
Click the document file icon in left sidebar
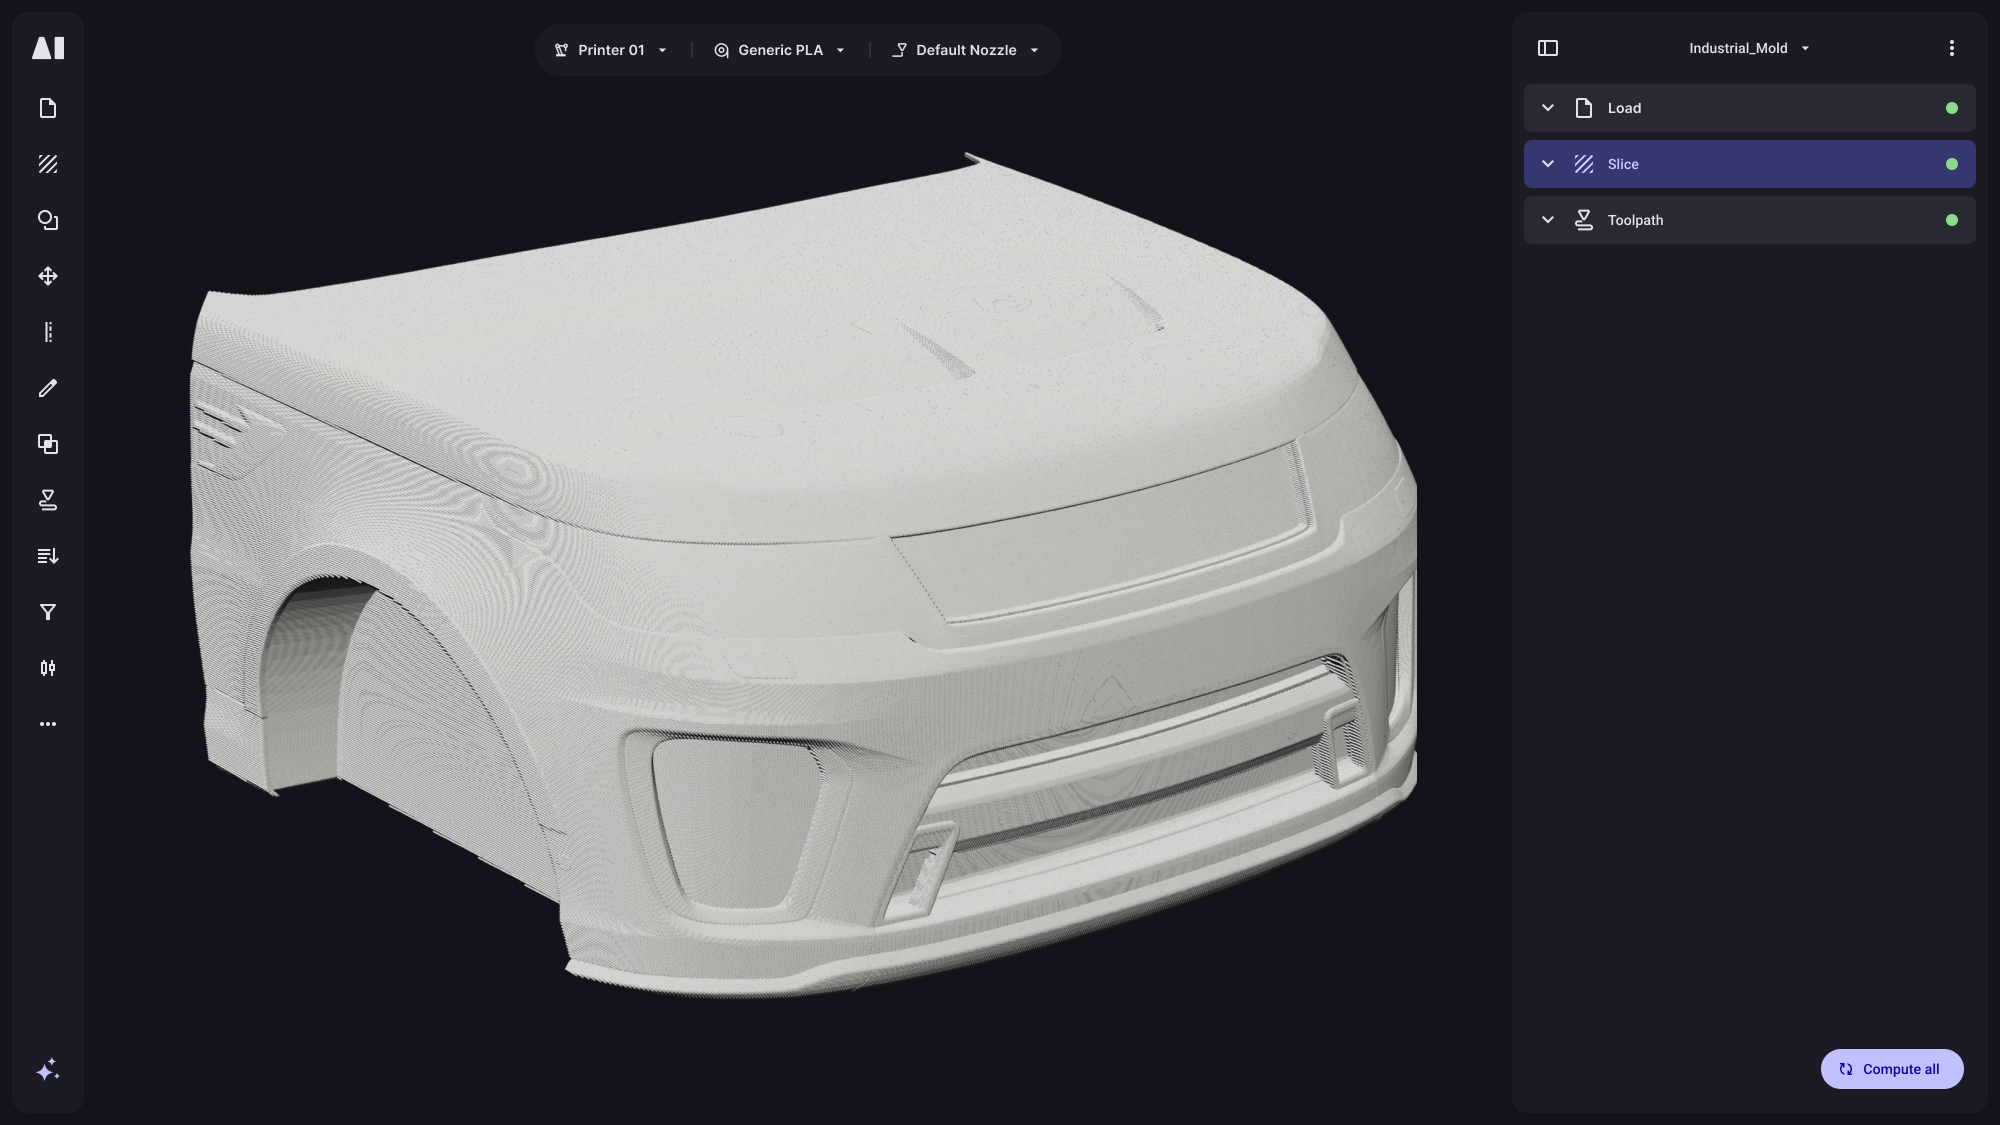pos(48,108)
